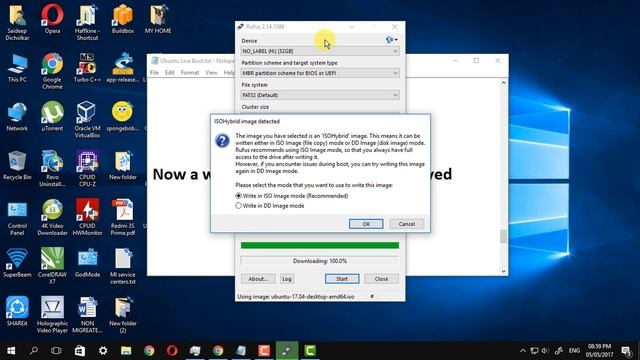The width and height of the screenshot is (640, 360).
Task: Click the green Rufus progress bar
Action: tap(320, 245)
